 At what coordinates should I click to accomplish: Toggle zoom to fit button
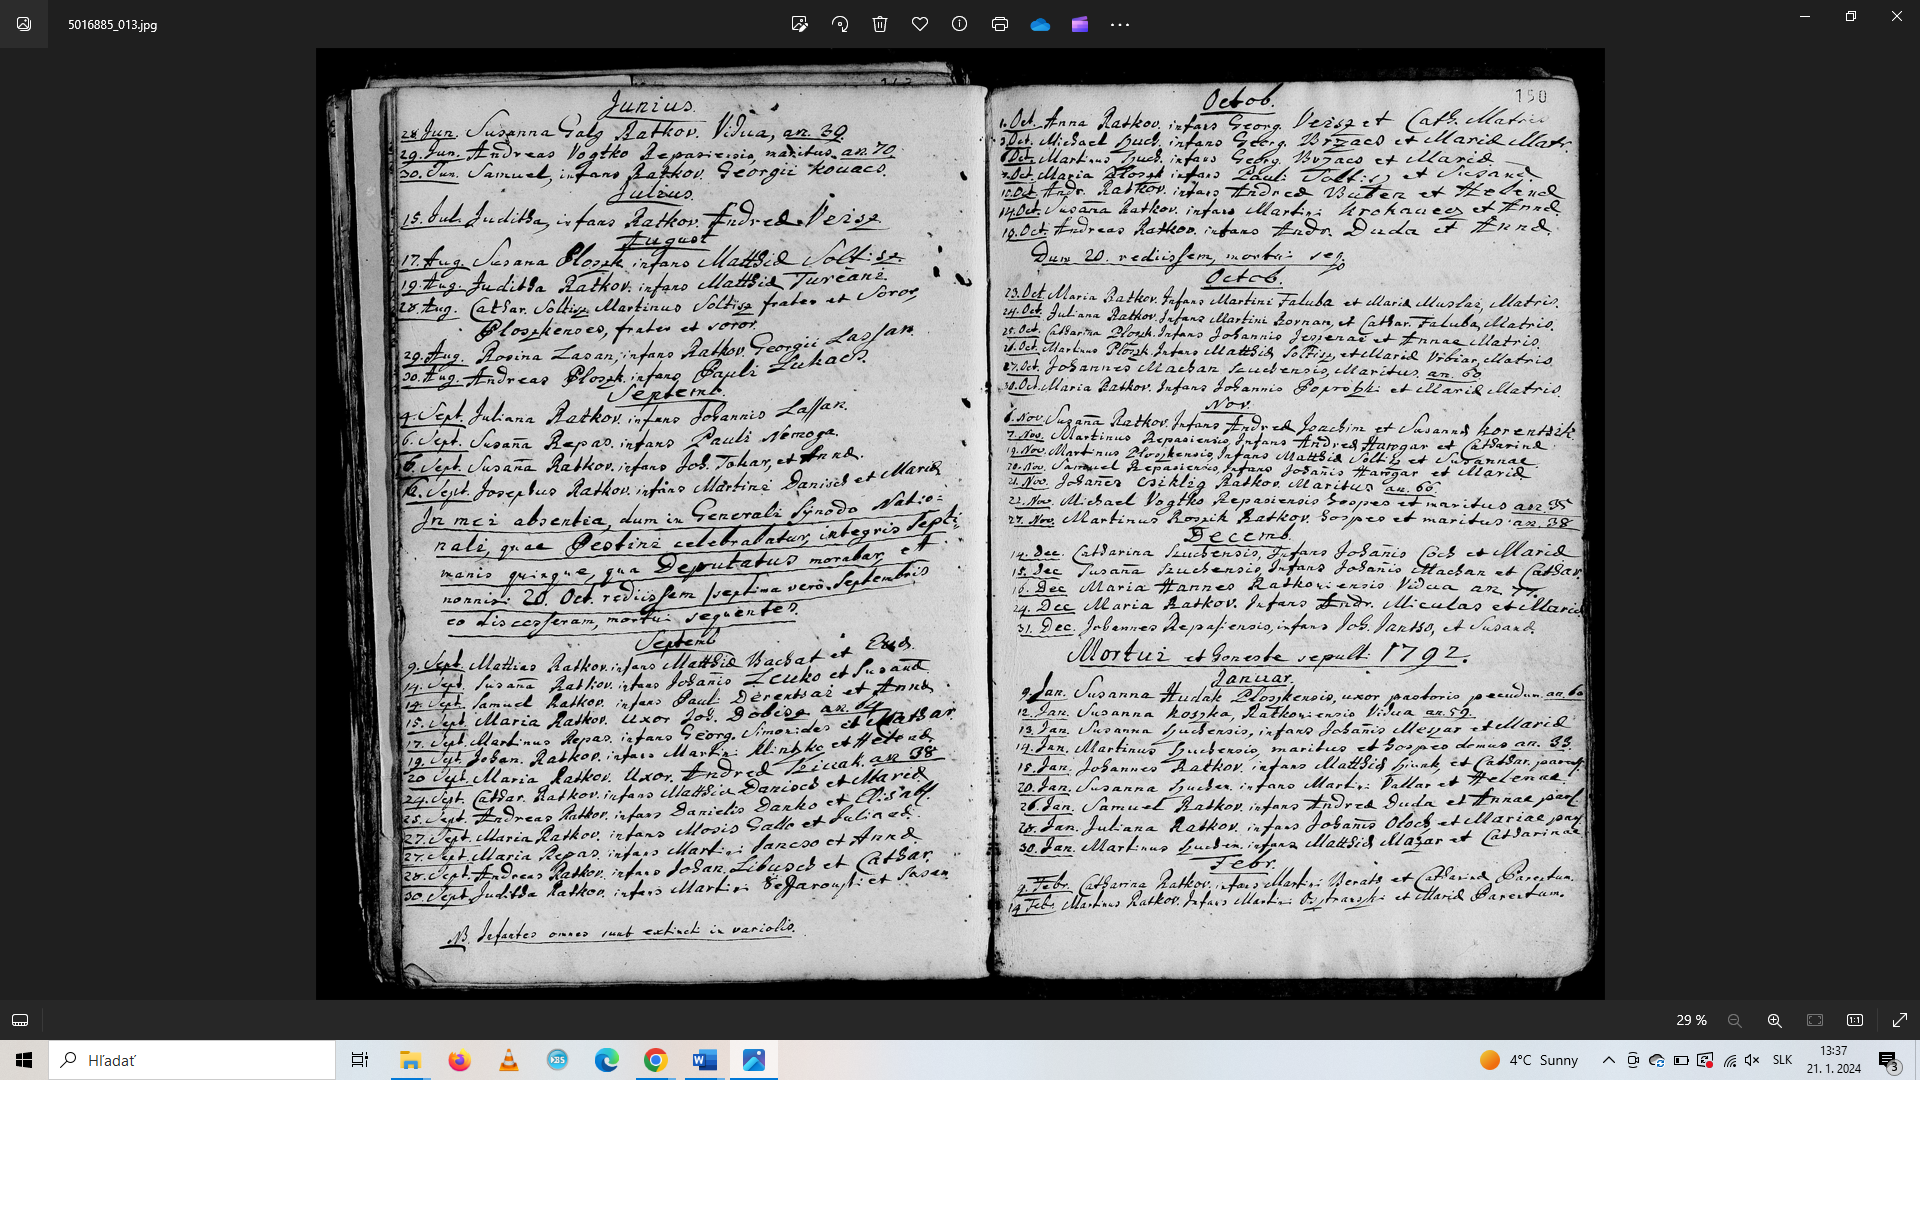tap(1815, 1020)
